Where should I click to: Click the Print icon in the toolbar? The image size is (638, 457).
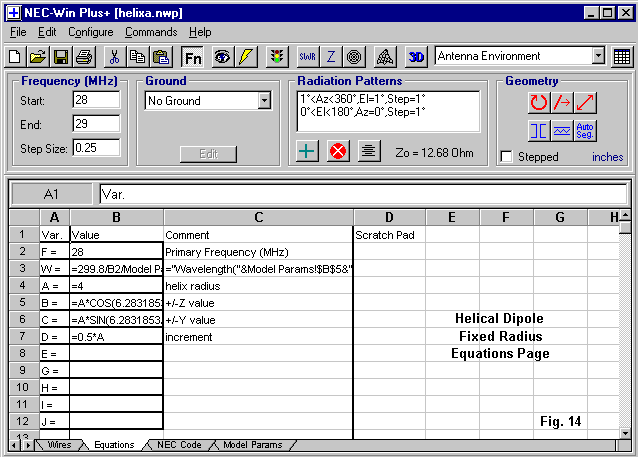coord(82,57)
